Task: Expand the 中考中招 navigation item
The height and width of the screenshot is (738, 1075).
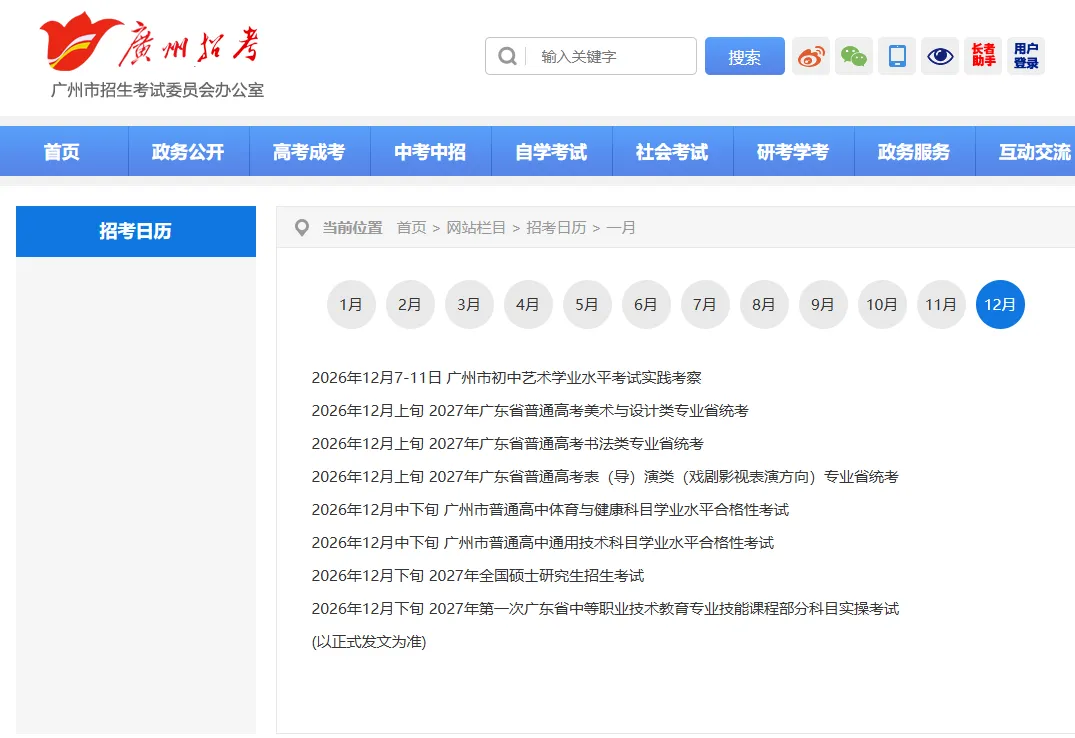Action: point(430,151)
